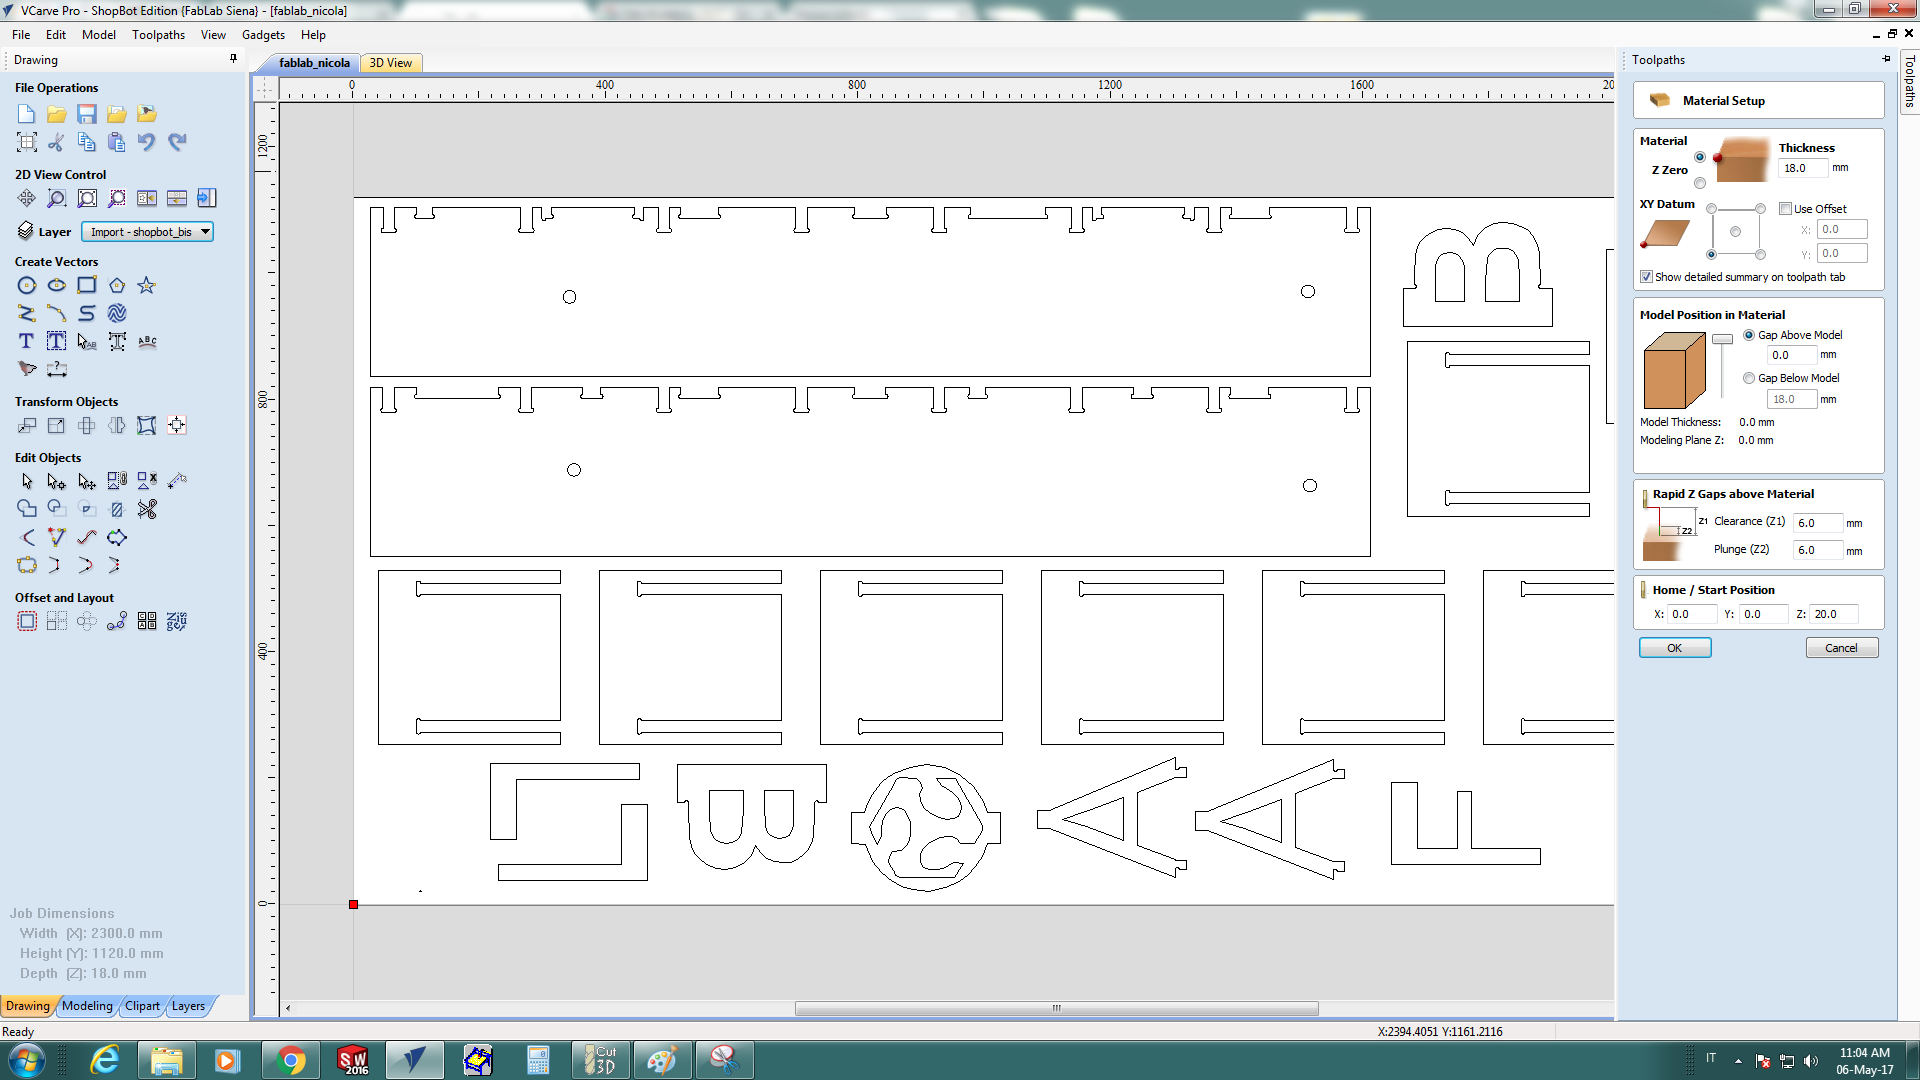
Task: Click the Material Setup header button
Action: pos(1759,101)
